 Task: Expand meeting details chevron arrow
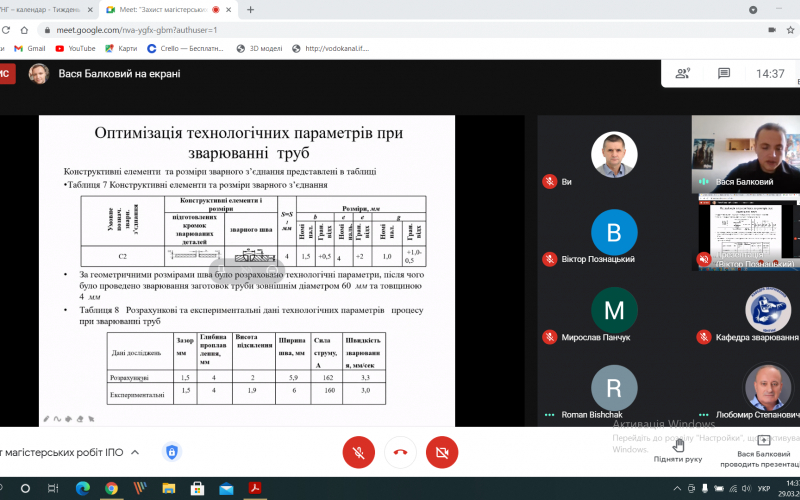[x=135, y=452]
